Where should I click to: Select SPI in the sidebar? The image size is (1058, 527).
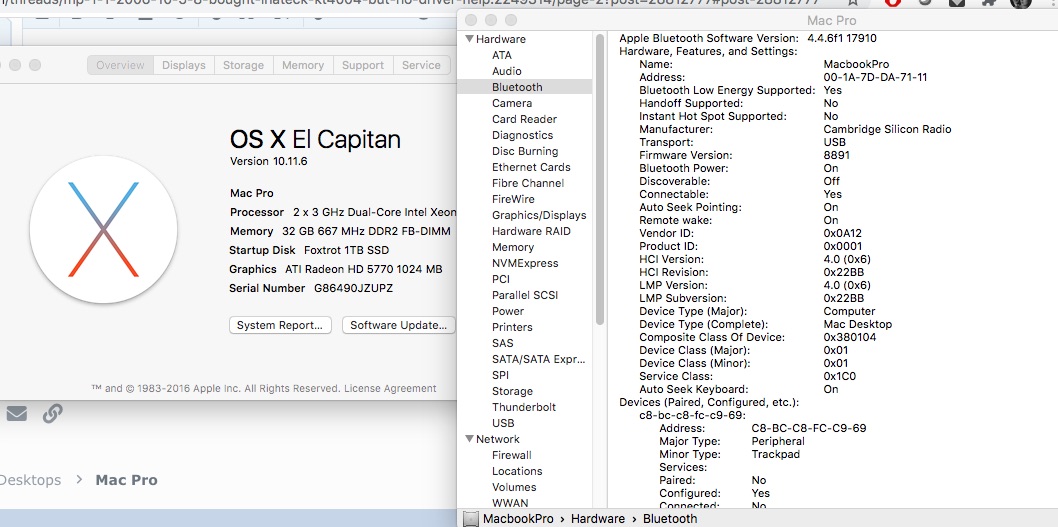501,375
